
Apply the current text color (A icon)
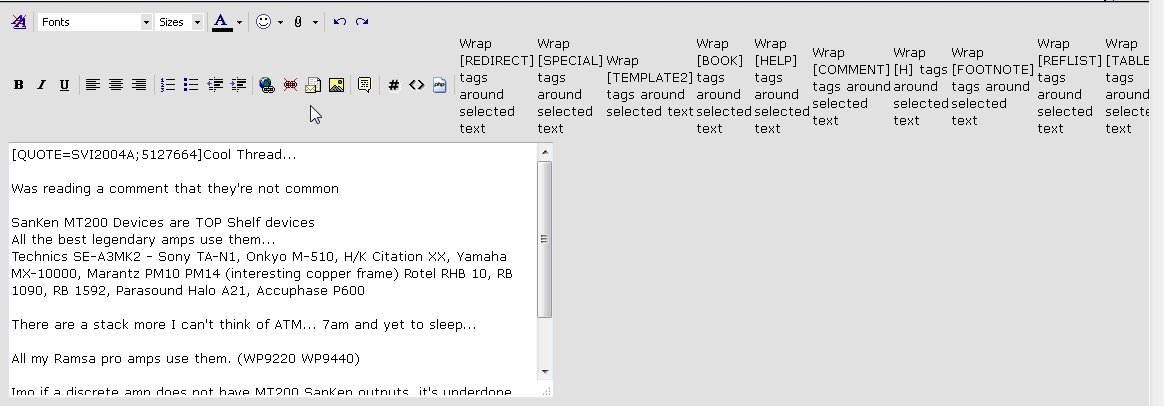pyautogui.click(x=221, y=22)
